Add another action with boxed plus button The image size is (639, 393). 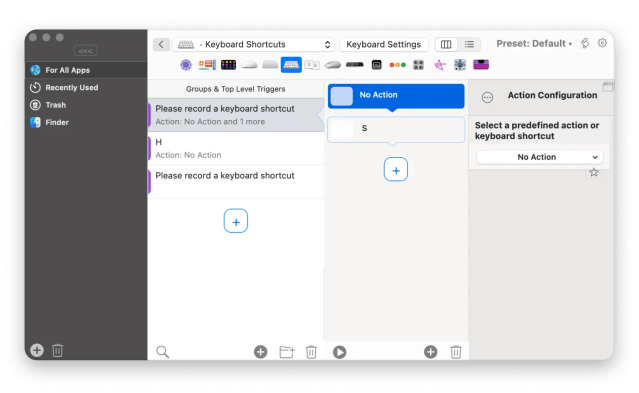(x=396, y=170)
